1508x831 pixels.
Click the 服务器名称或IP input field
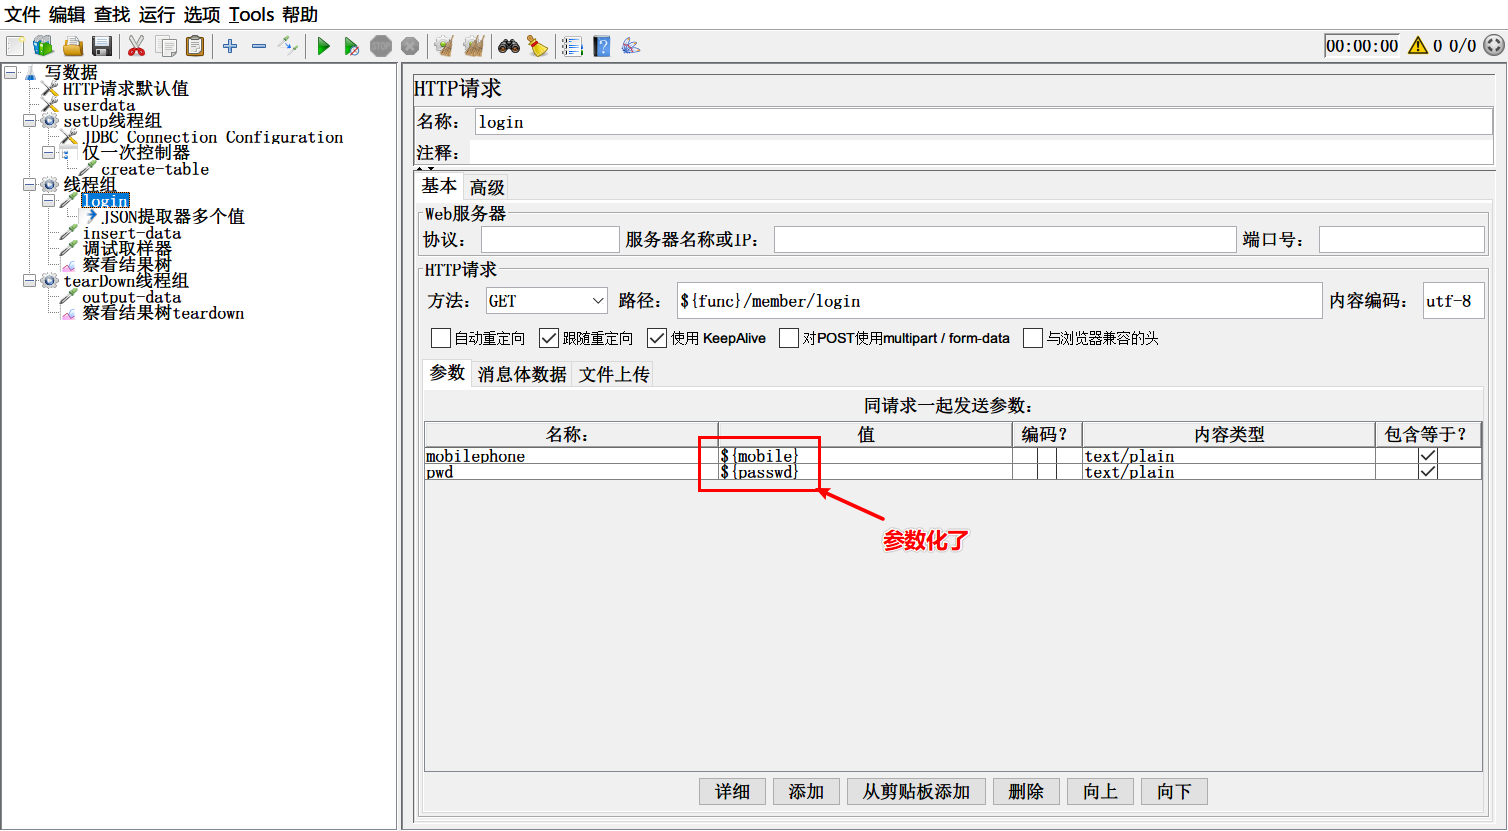1004,240
